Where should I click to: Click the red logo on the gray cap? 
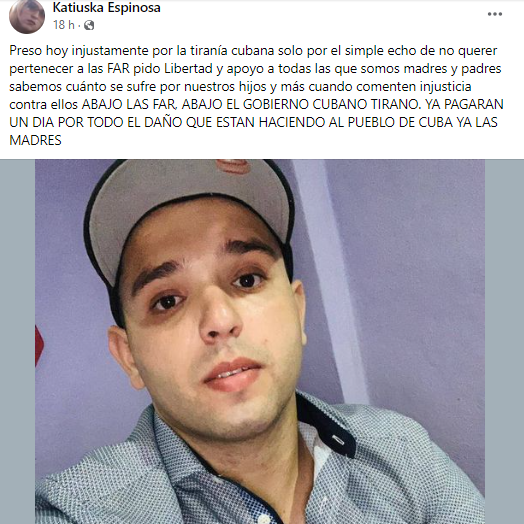click(x=233, y=165)
